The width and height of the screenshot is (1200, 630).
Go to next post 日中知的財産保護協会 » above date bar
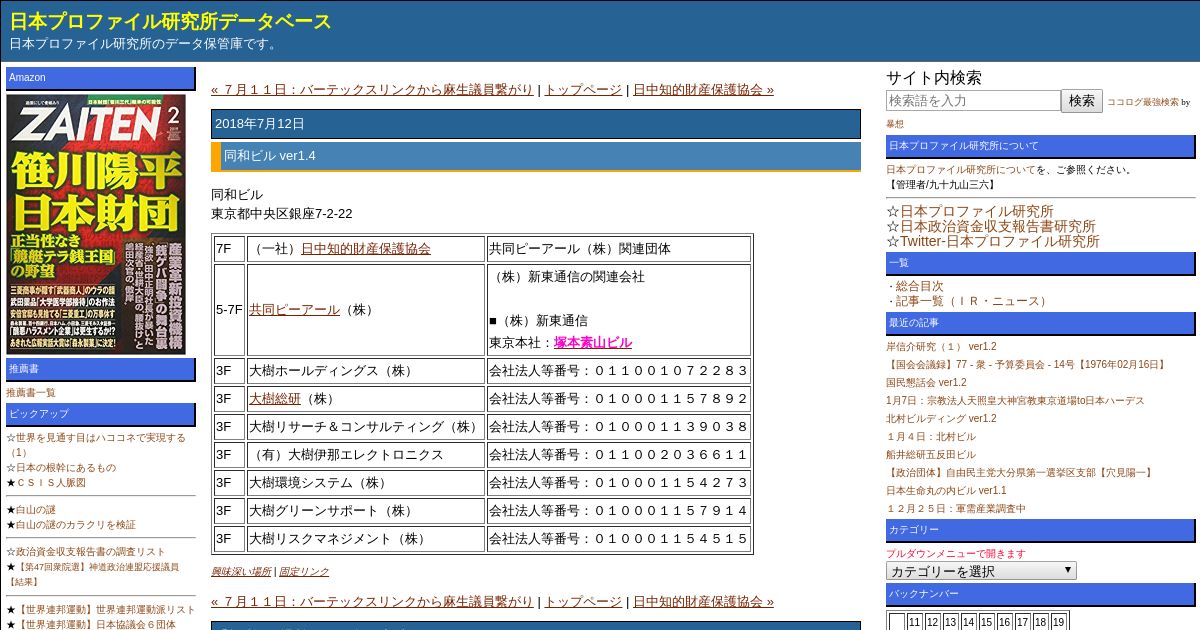703,90
